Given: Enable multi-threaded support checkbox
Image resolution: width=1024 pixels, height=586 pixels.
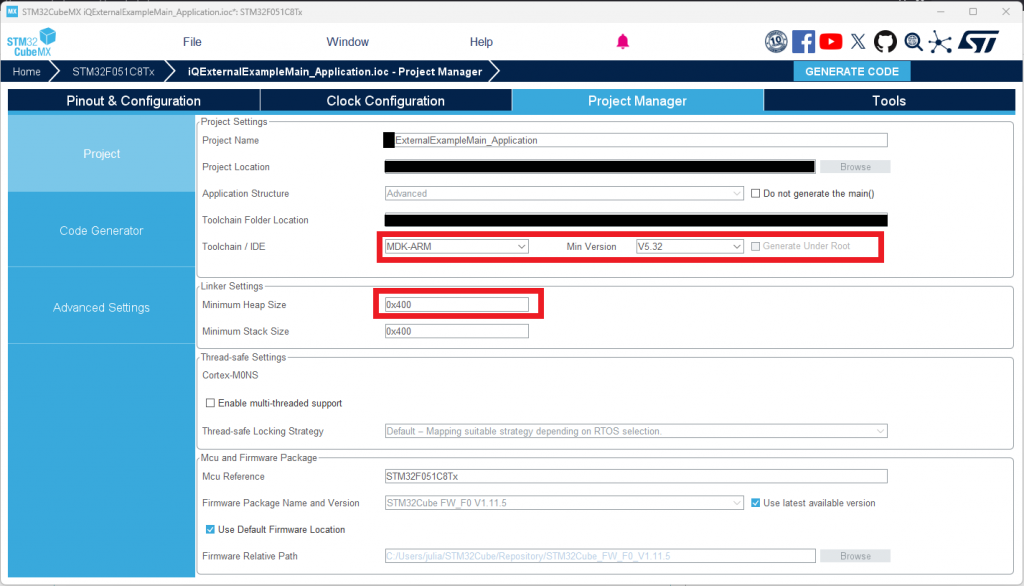Looking at the screenshot, I should [210, 404].
